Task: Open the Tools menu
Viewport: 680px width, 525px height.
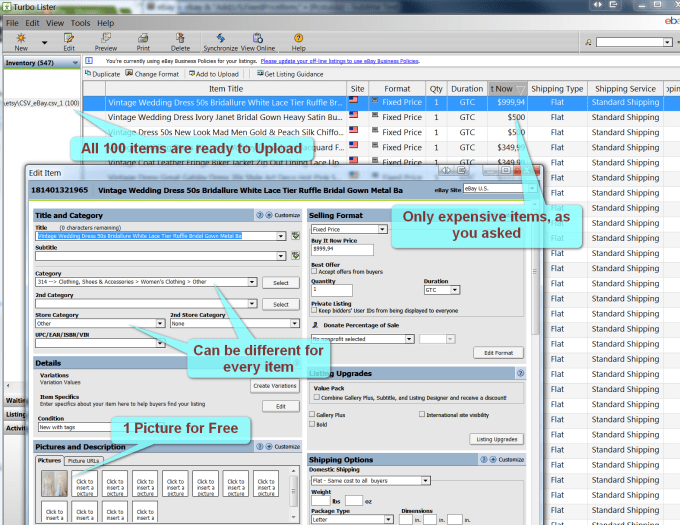Action: coord(80,22)
